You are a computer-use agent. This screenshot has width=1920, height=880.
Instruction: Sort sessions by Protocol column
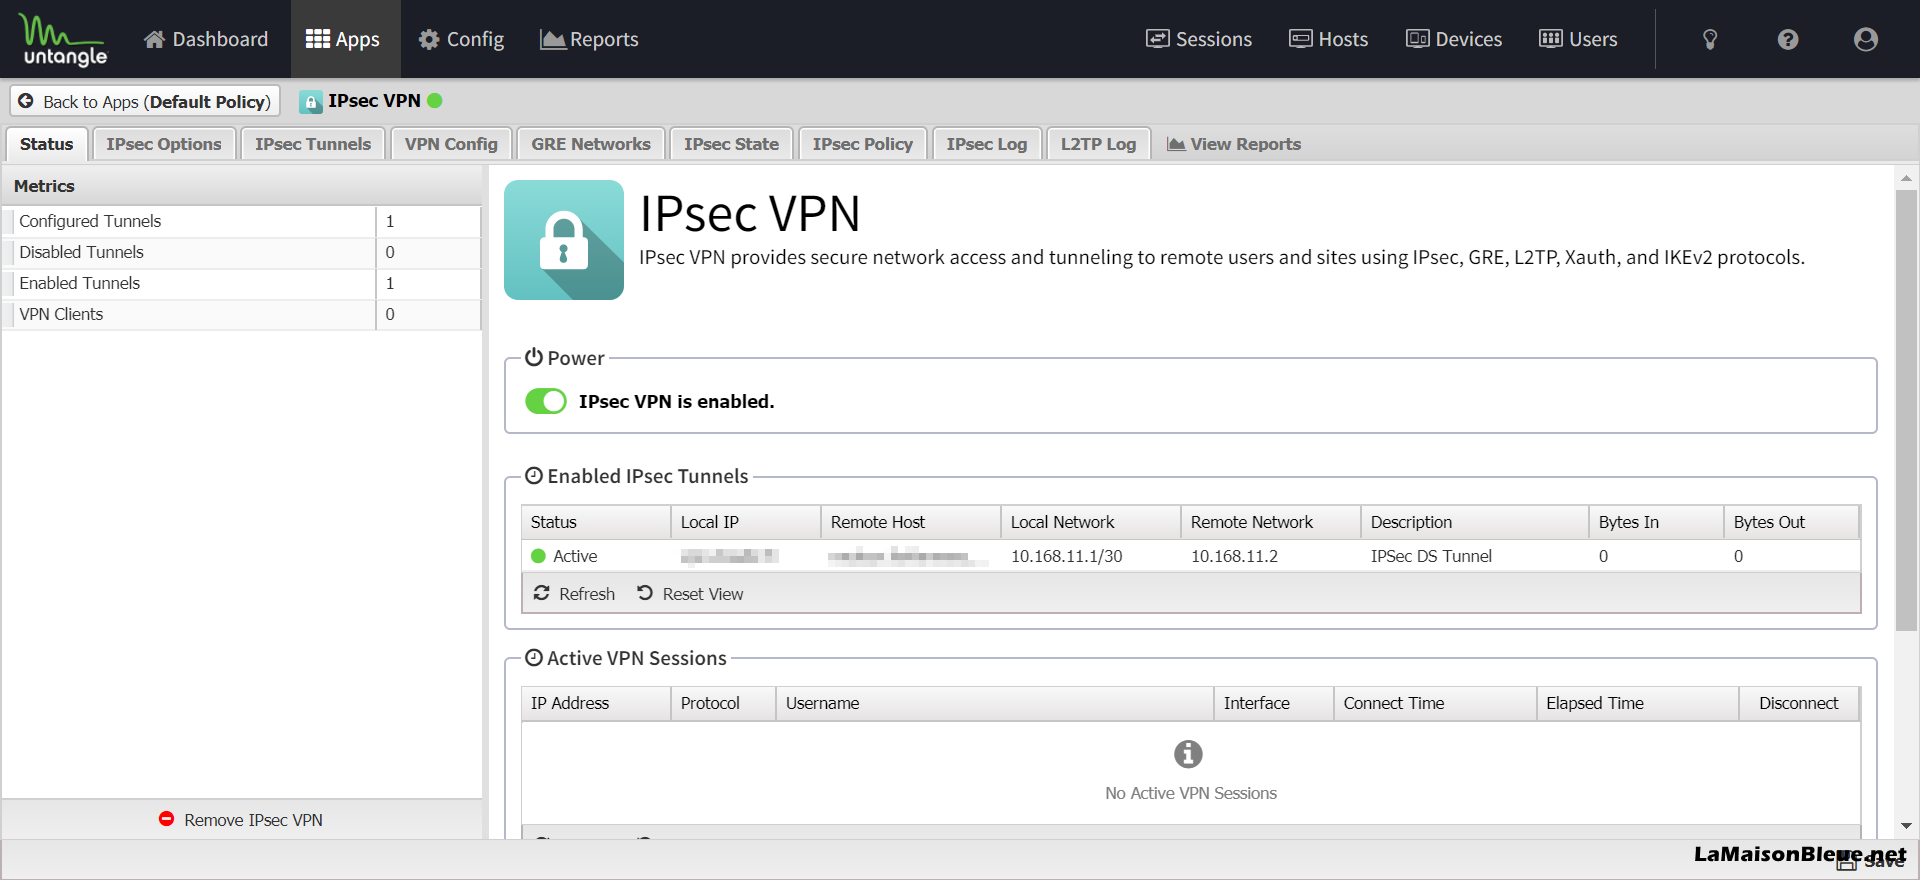point(724,703)
